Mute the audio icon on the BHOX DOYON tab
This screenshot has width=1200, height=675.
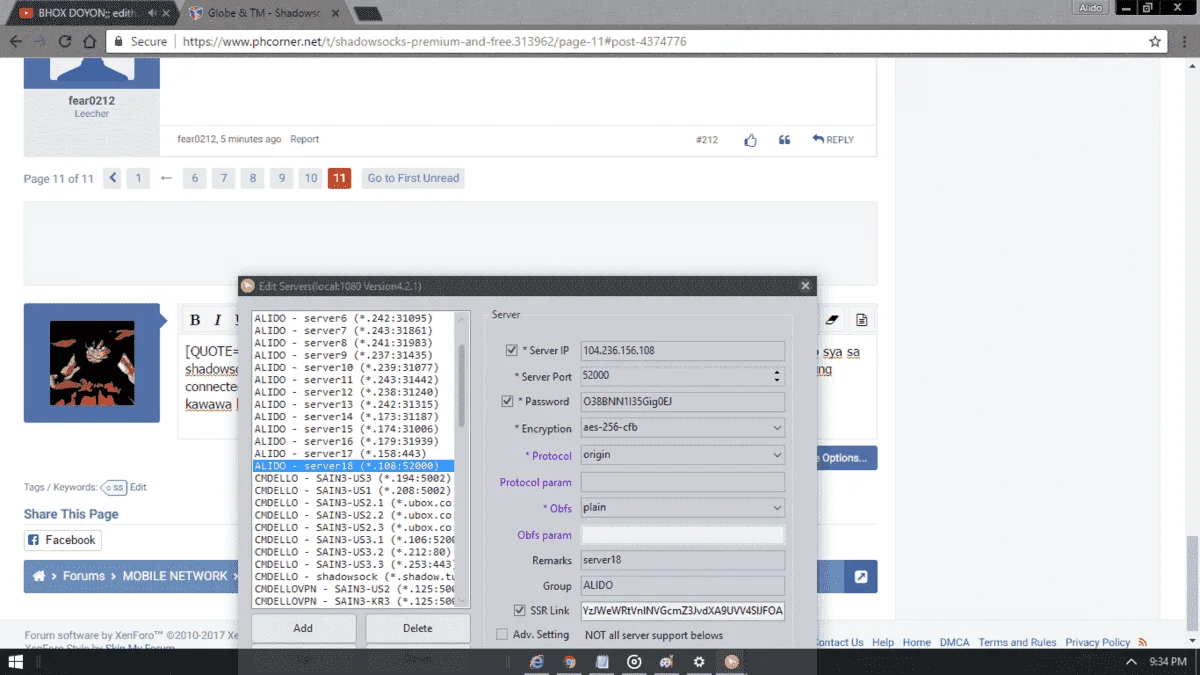pos(152,13)
